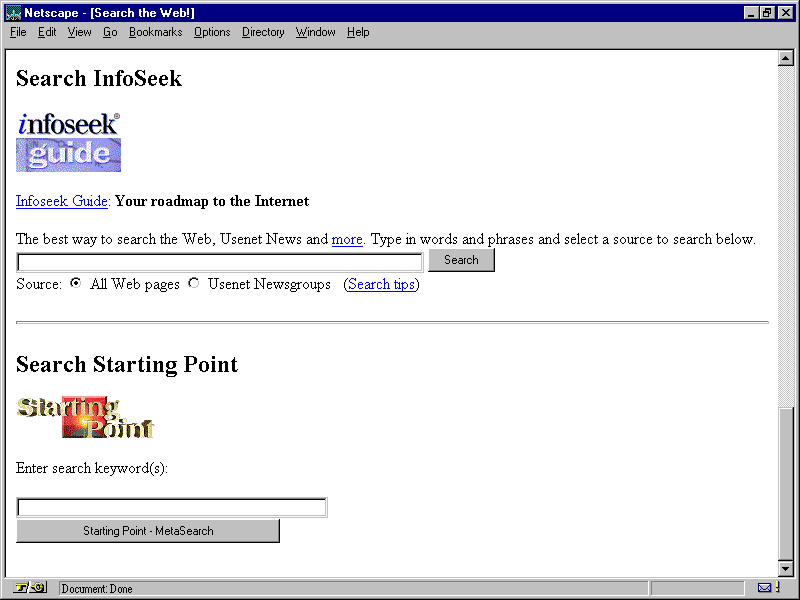The width and height of the screenshot is (800, 600).
Task: Click the Starting Point logo image
Action: point(85,418)
